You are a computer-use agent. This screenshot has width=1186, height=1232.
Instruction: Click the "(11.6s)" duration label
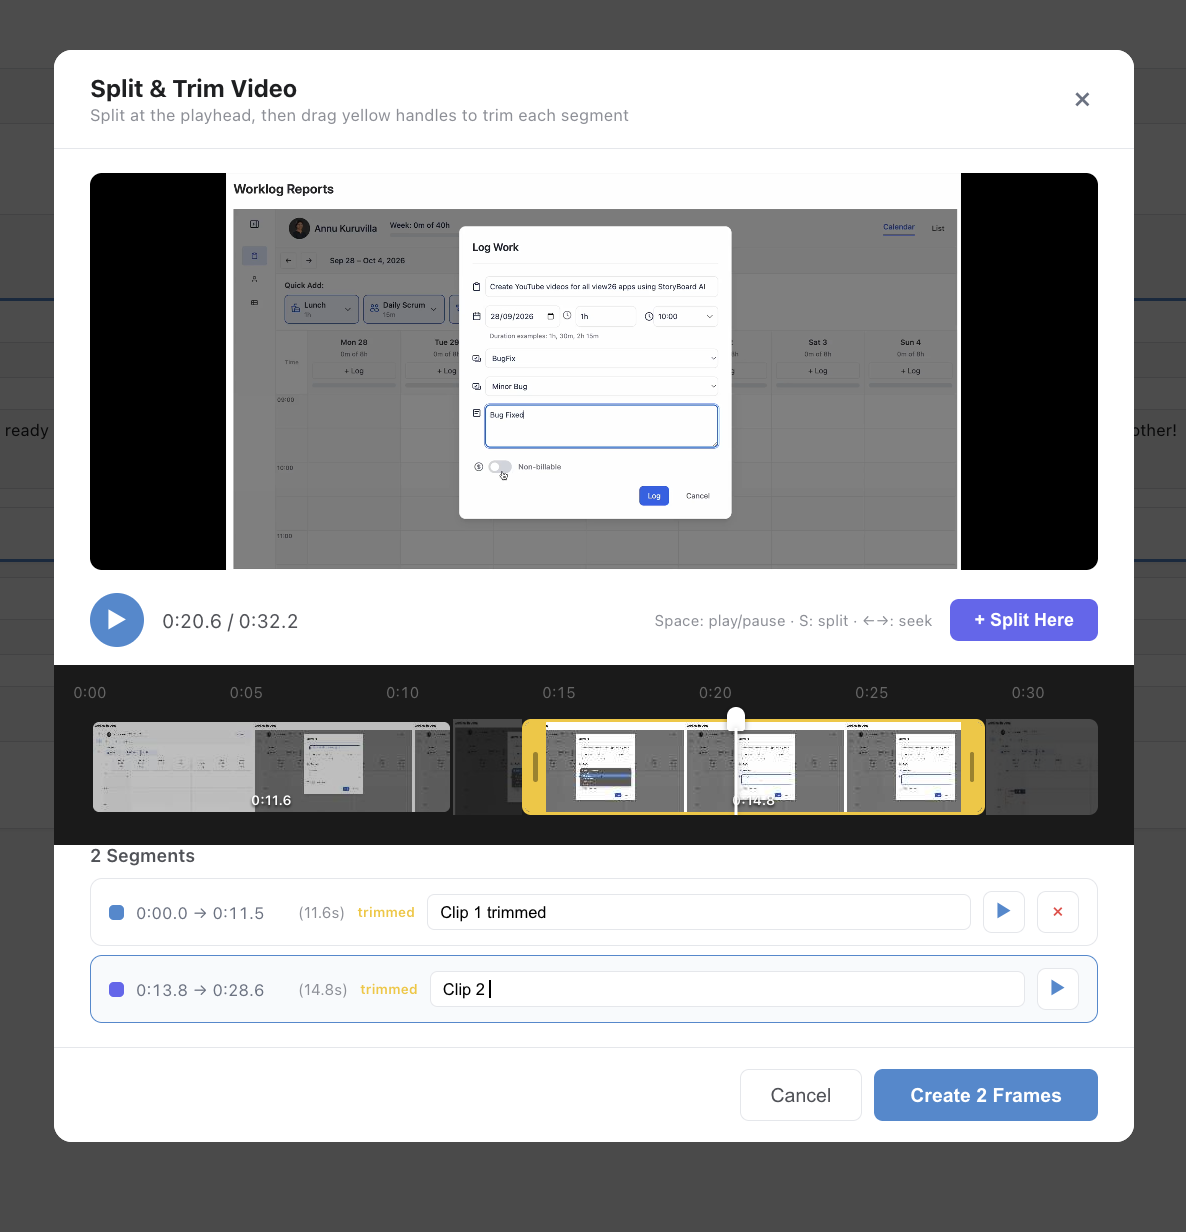tap(322, 913)
